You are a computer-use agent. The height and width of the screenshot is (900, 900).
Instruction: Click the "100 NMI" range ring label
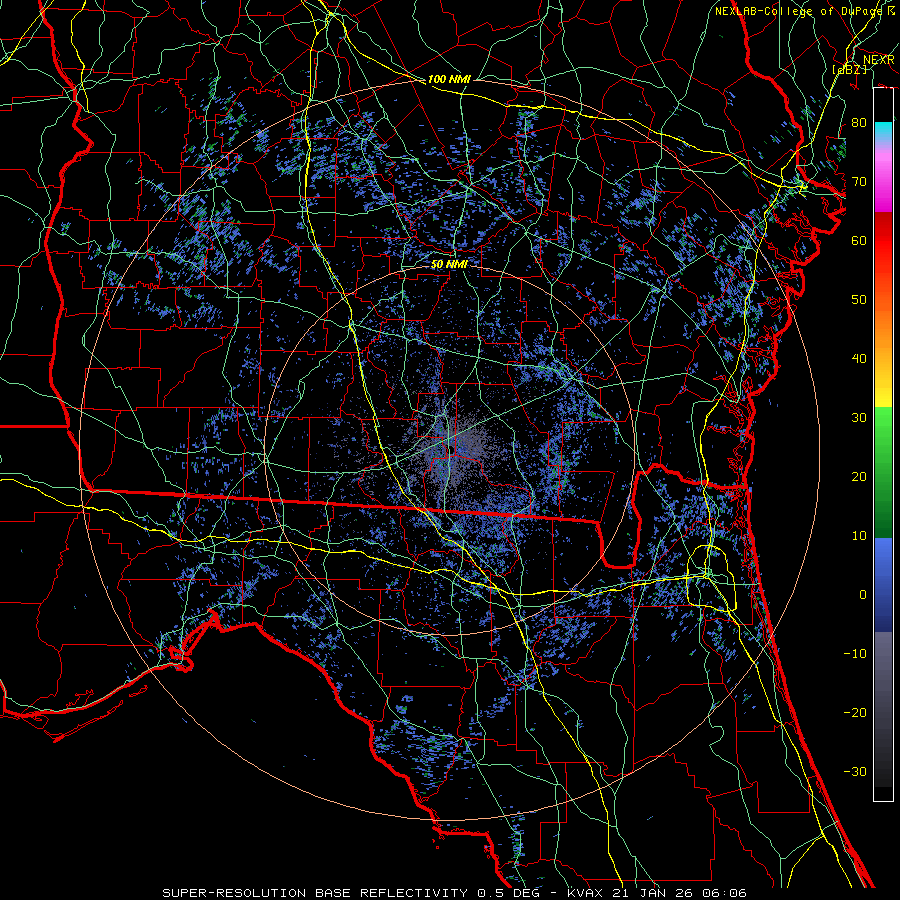pyautogui.click(x=449, y=79)
